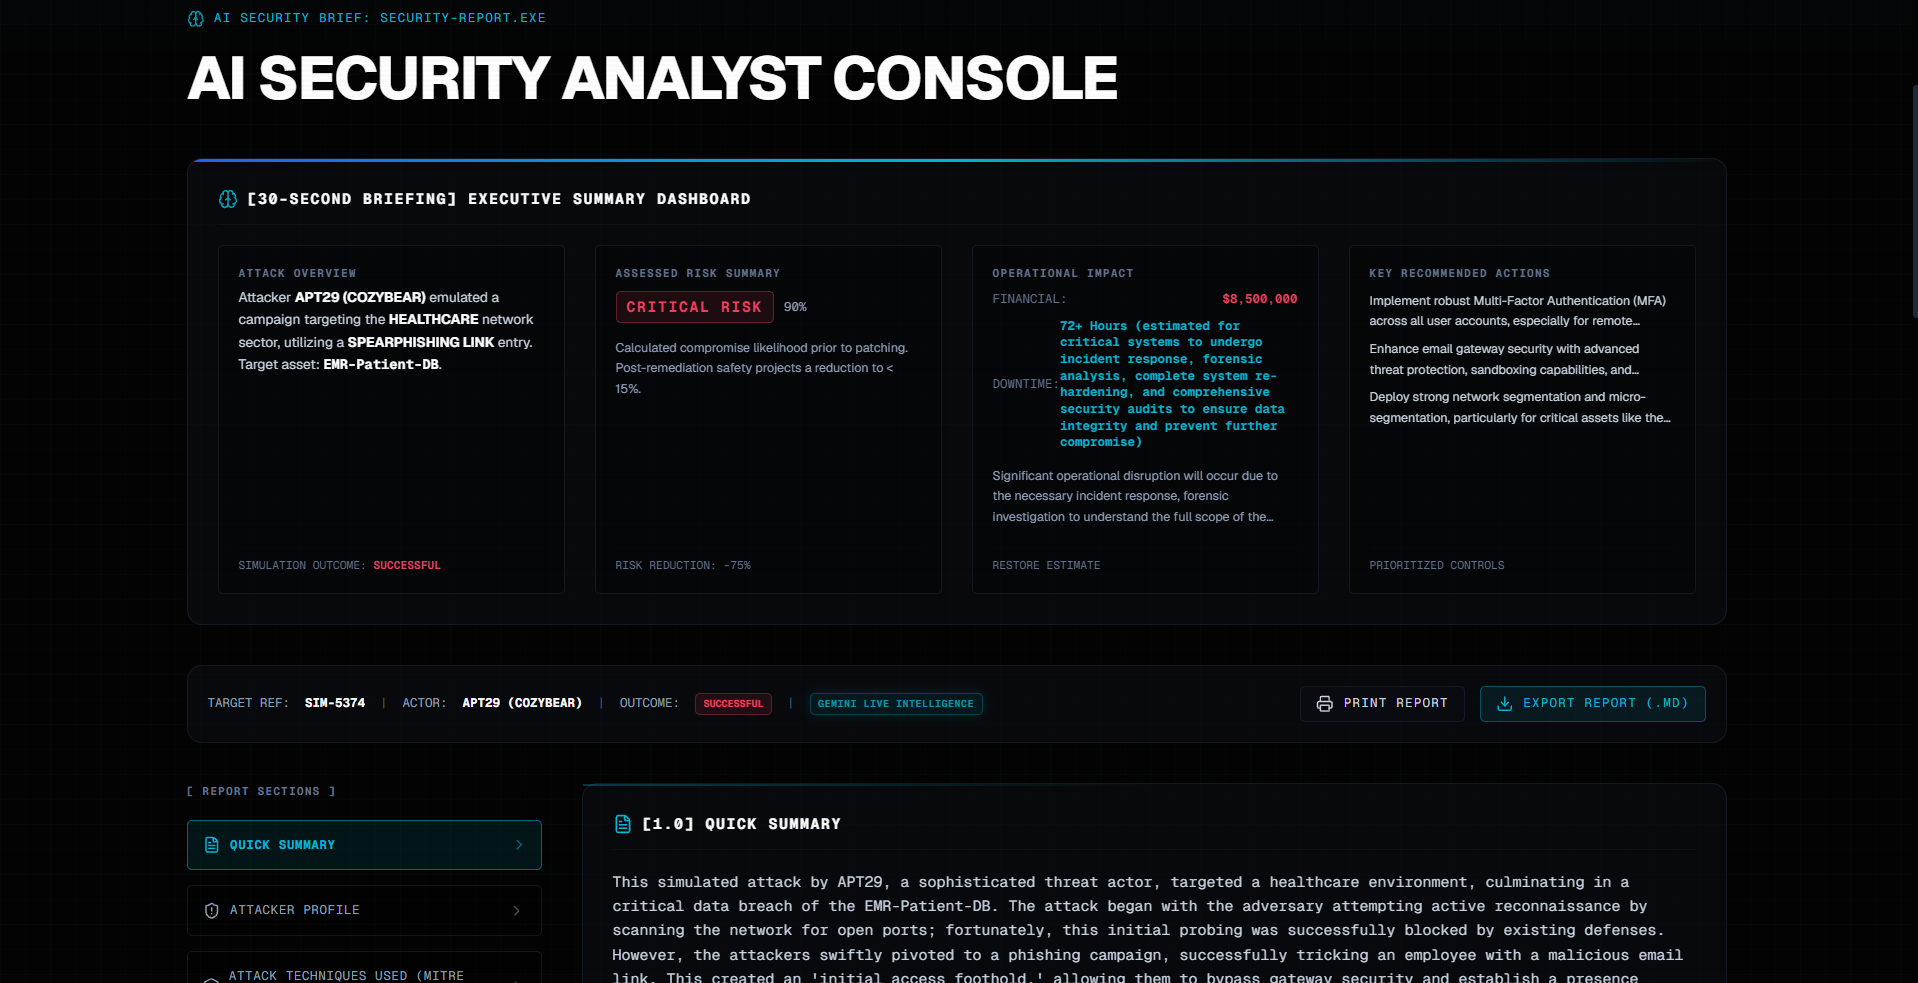Click the SIM-5374 target reference

point(335,703)
